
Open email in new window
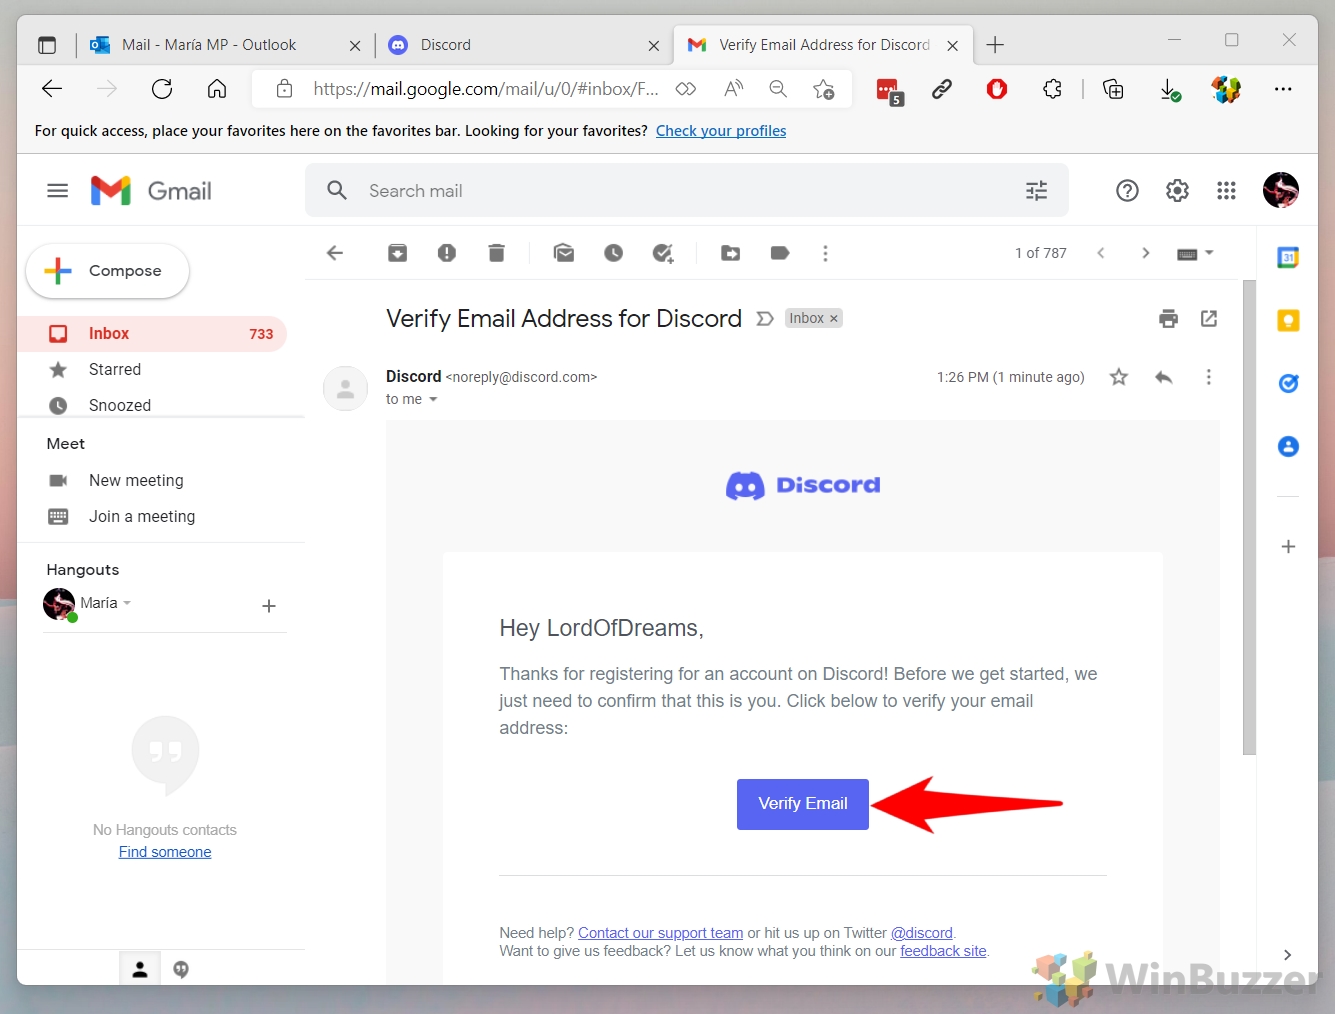click(1209, 318)
